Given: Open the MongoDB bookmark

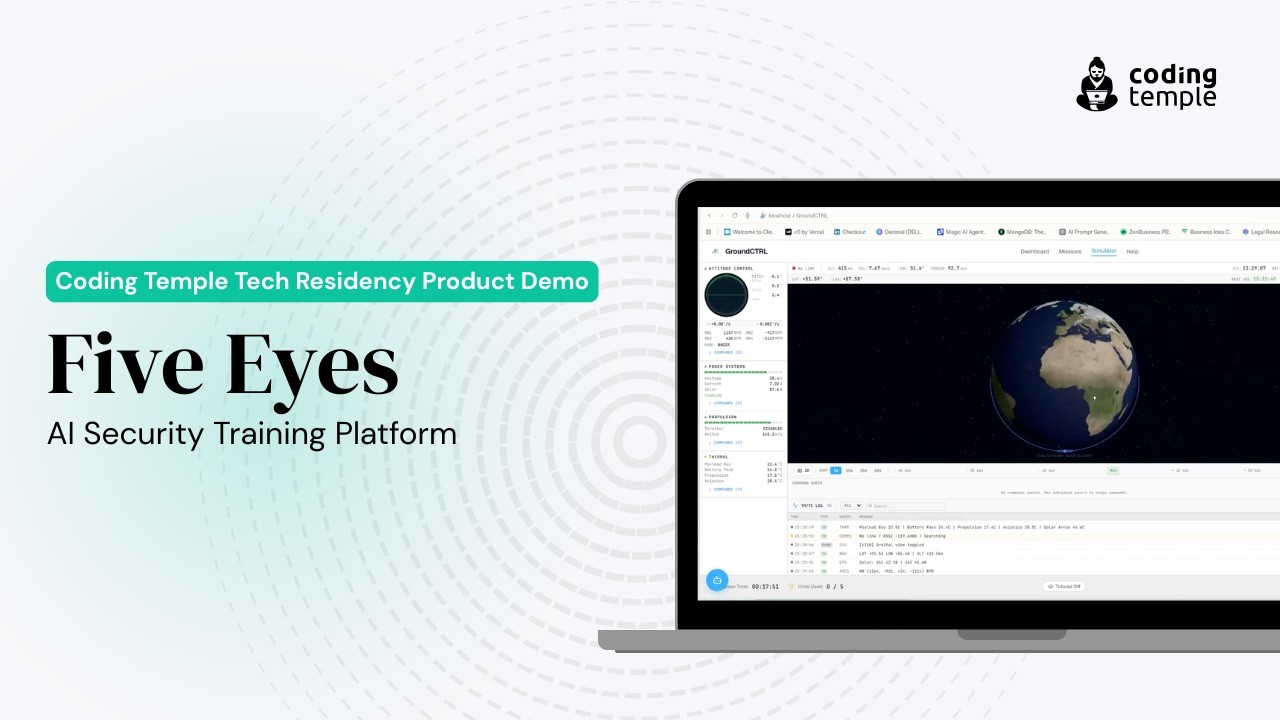Looking at the screenshot, I should 1023,232.
